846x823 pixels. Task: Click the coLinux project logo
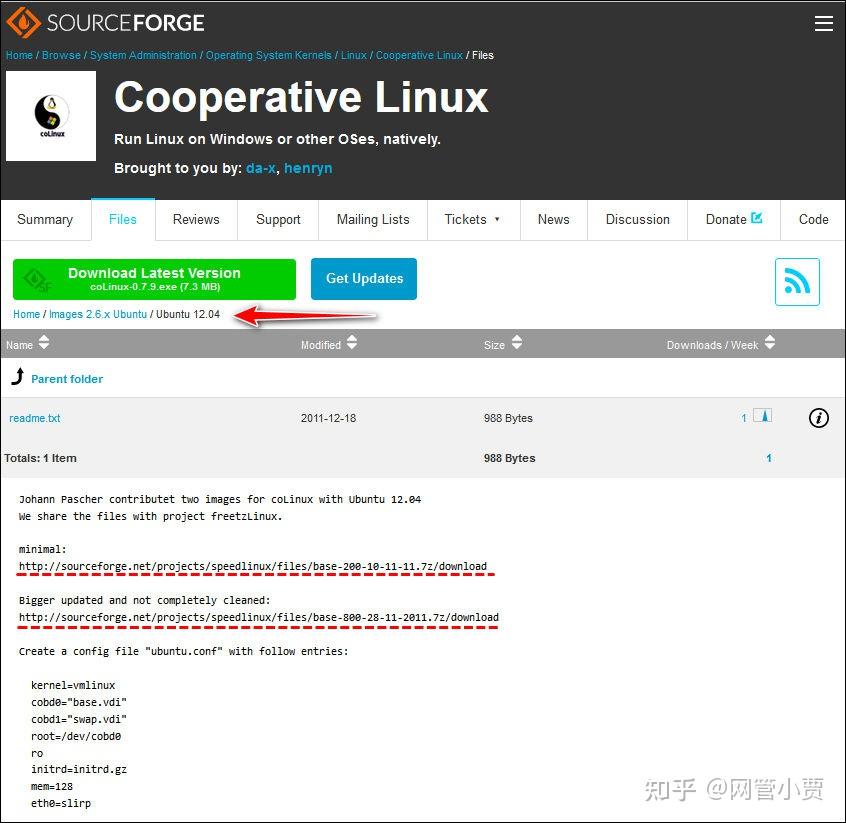pos(50,115)
